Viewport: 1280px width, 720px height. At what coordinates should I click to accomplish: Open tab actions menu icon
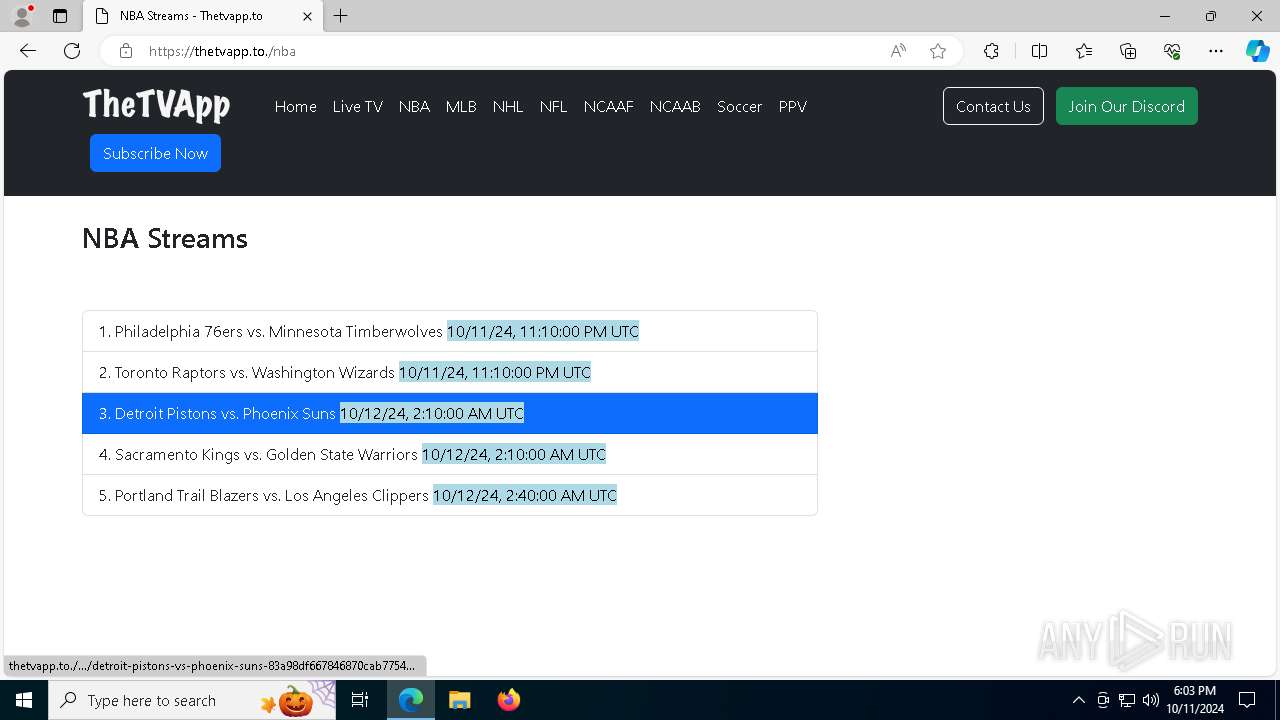[60, 16]
